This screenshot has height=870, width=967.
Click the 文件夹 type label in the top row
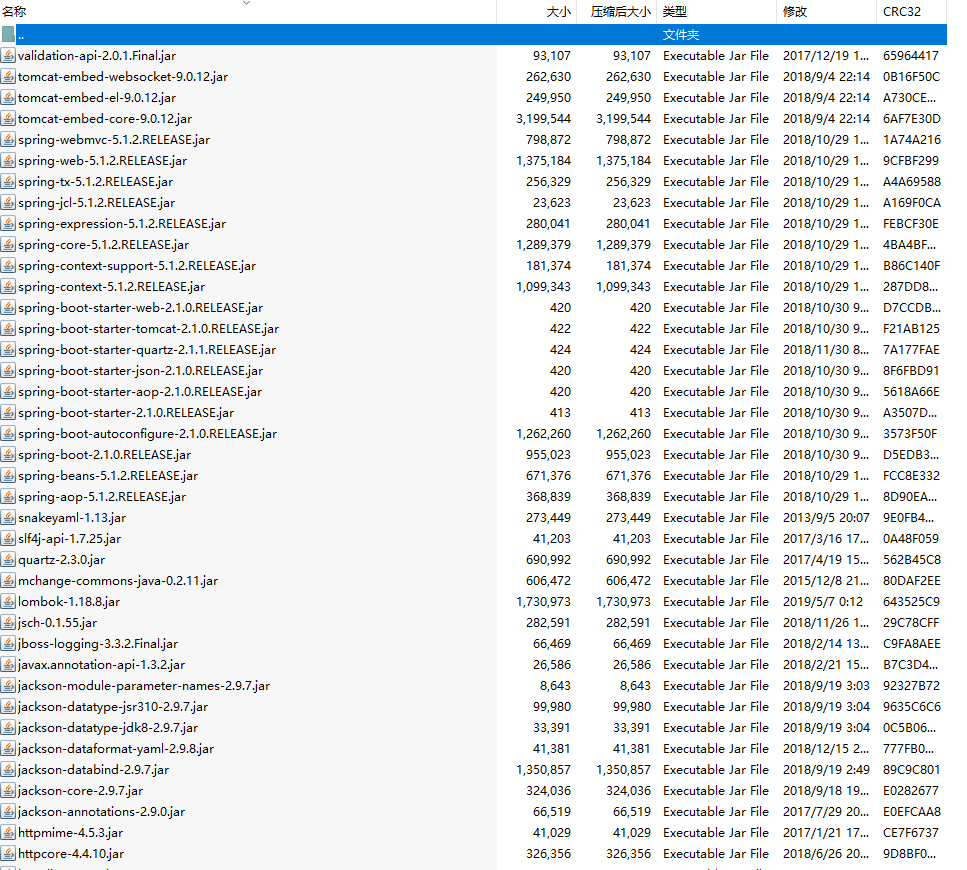coord(681,35)
